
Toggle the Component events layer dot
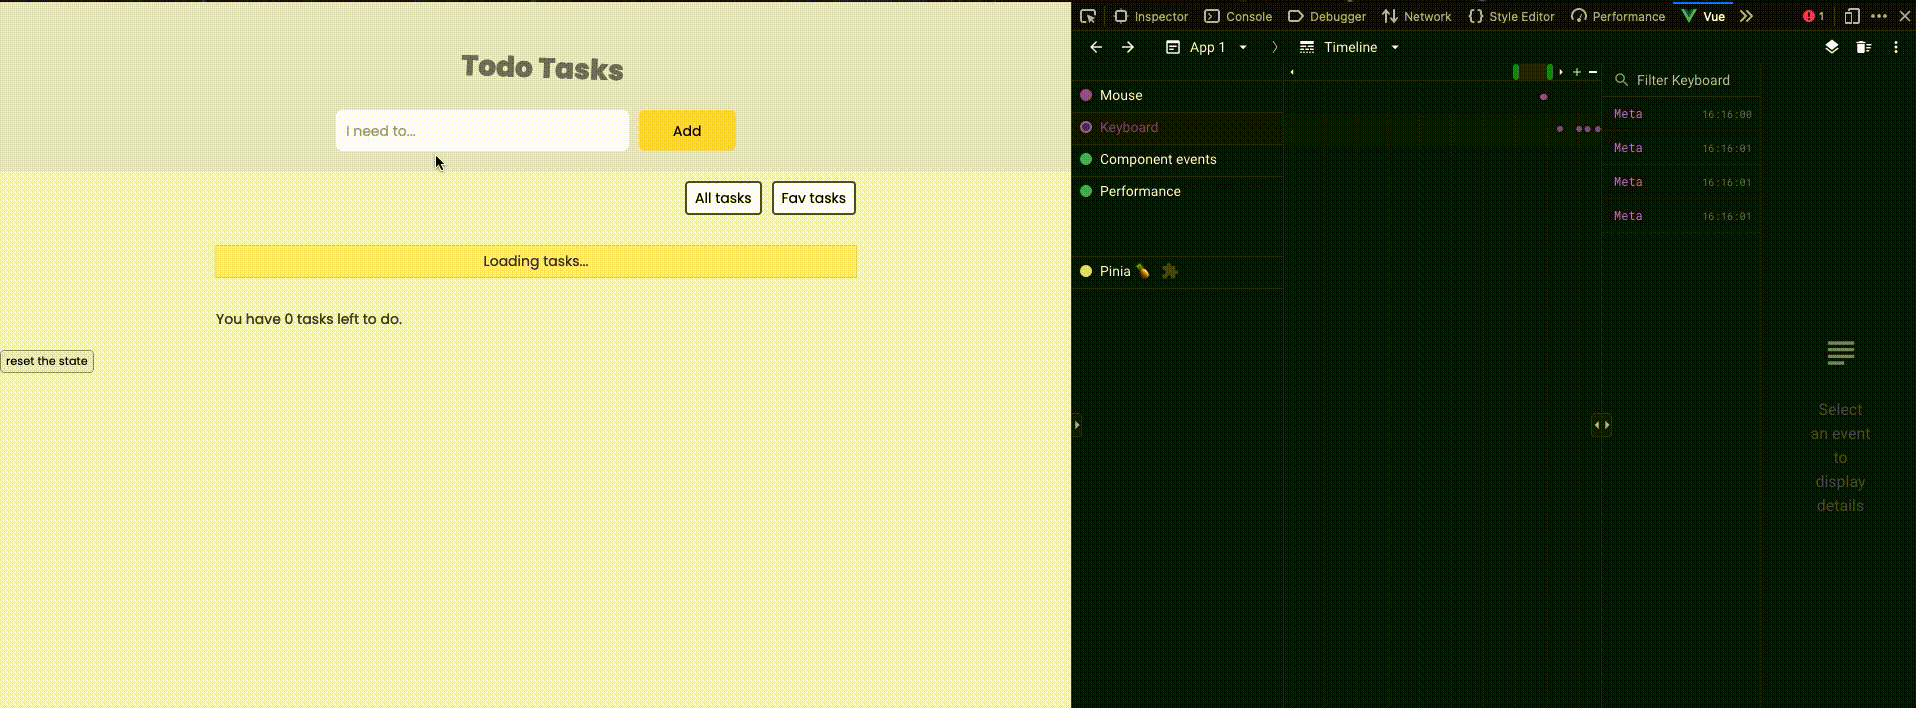coord(1086,159)
